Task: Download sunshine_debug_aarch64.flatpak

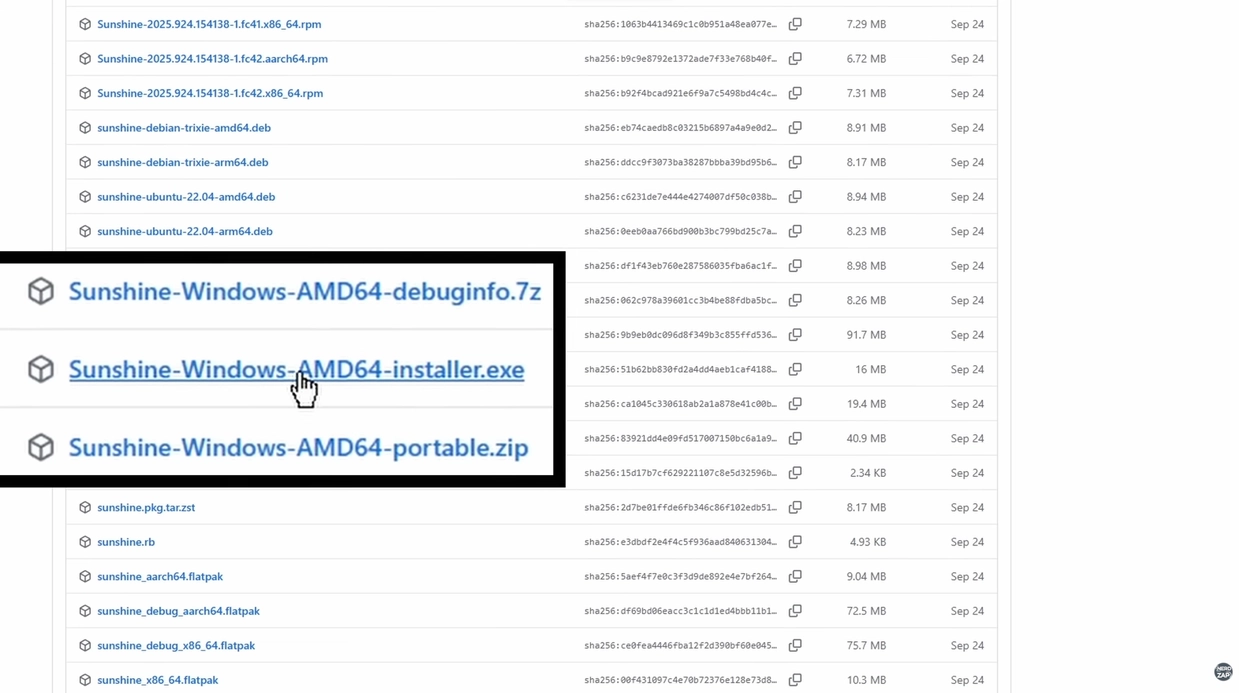Action: (178, 611)
